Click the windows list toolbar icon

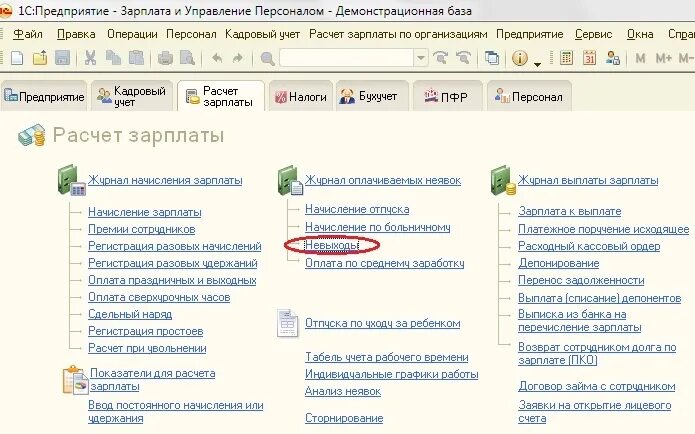click(x=492, y=58)
